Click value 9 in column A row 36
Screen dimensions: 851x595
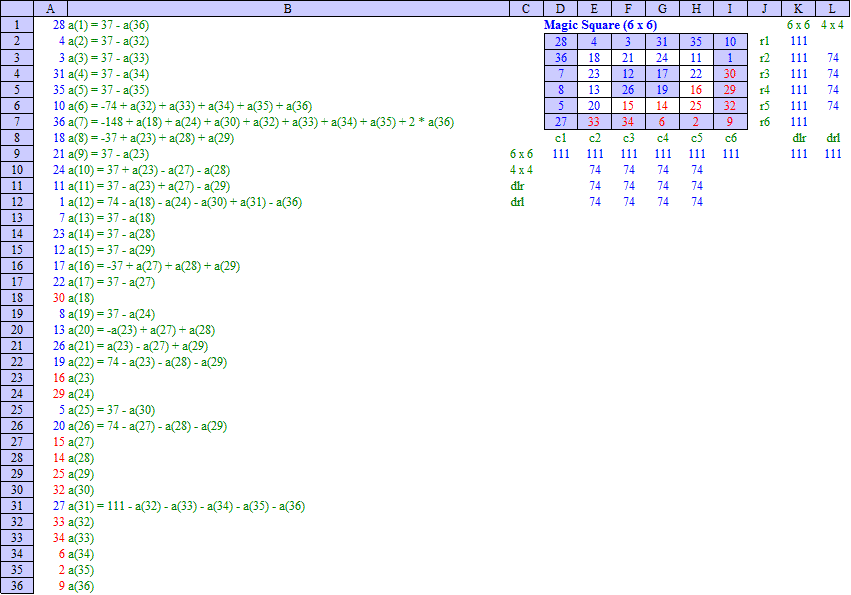[61, 586]
